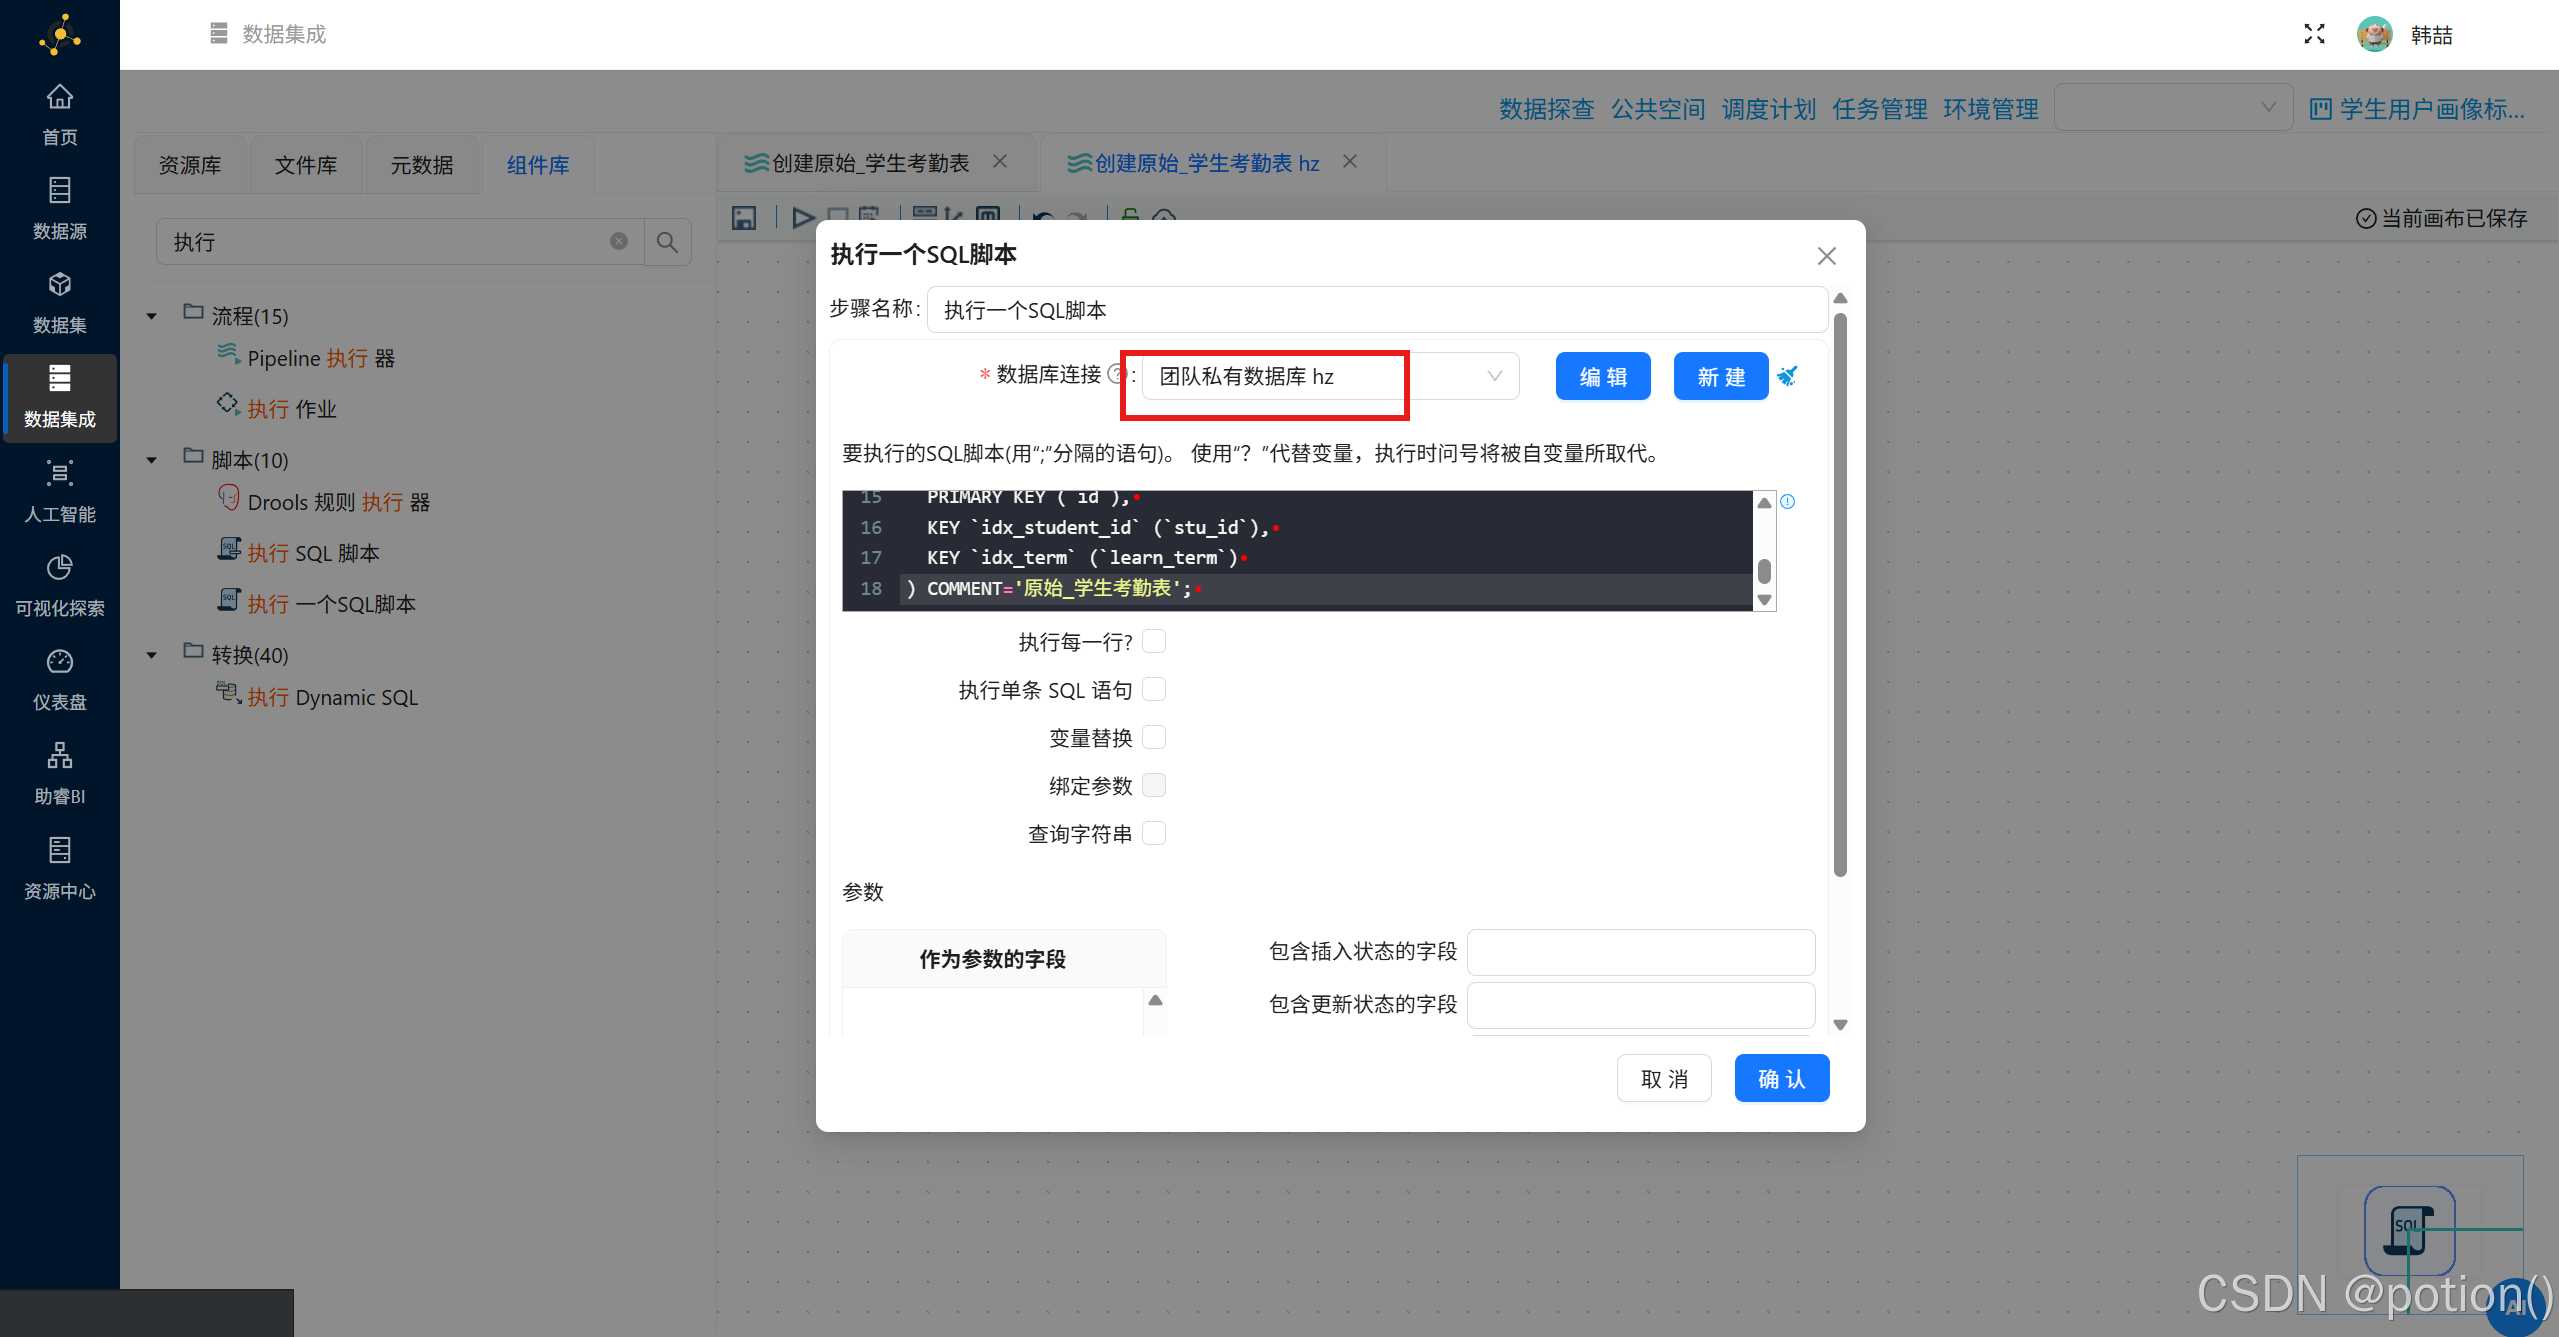The image size is (2559, 1337).
Task: Select 数据集成 in the left sidebar
Action: pyautogui.click(x=60, y=397)
